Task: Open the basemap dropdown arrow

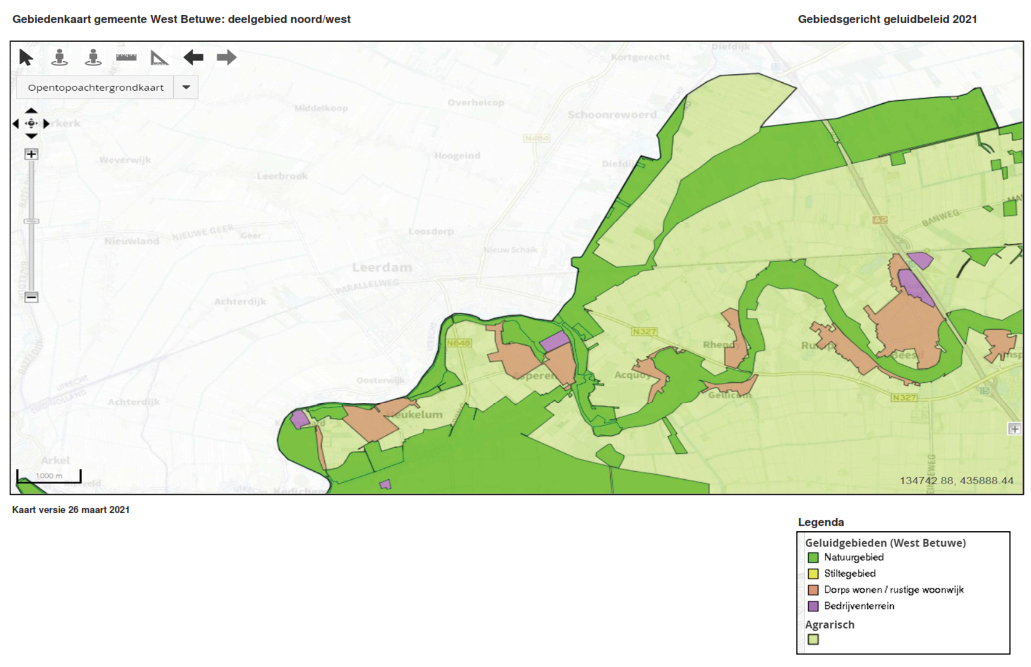Action: click(x=186, y=87)
